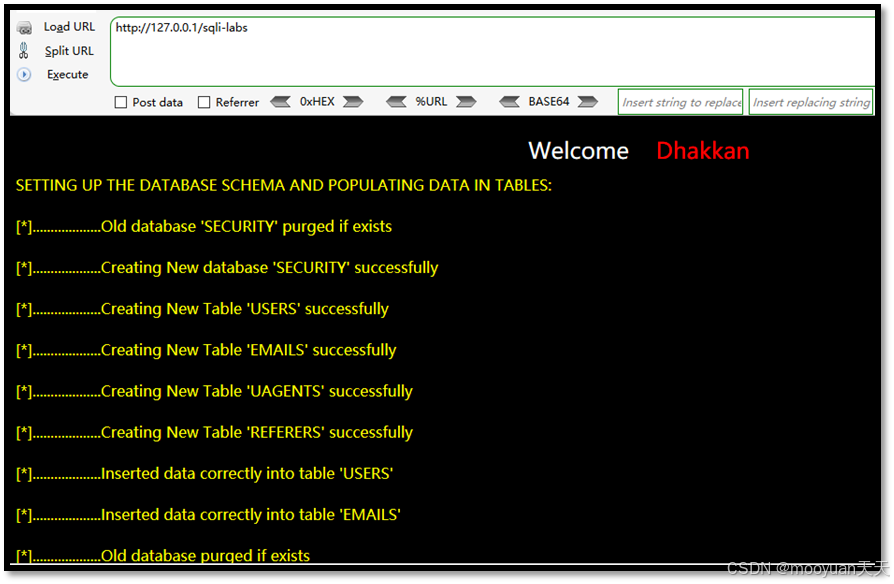Click the %URL encoding label
The height and width of the screenshot is (584, 894).
[431, 102]
